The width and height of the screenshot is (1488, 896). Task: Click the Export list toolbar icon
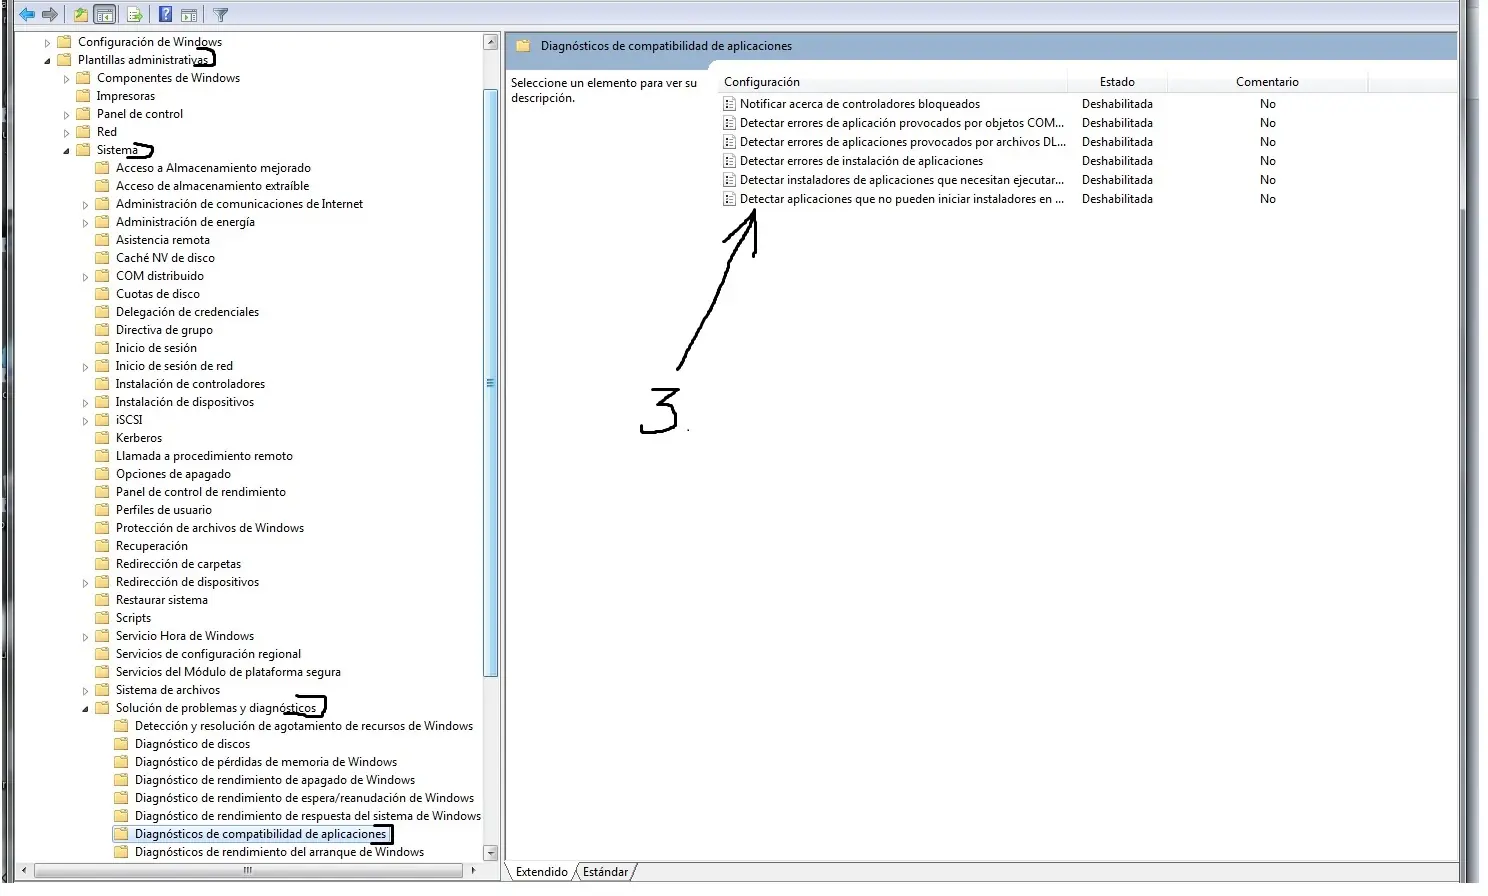[135, 15]
